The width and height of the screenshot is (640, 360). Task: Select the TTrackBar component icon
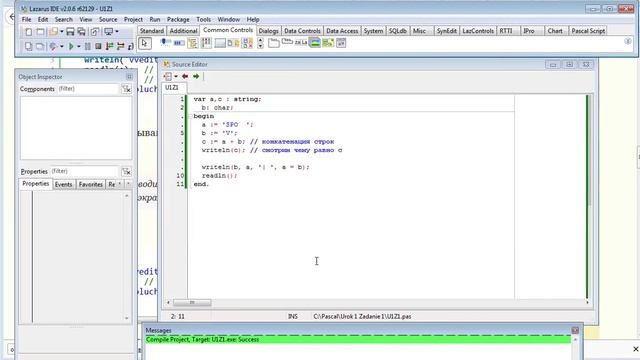click(x=166, y=42)
